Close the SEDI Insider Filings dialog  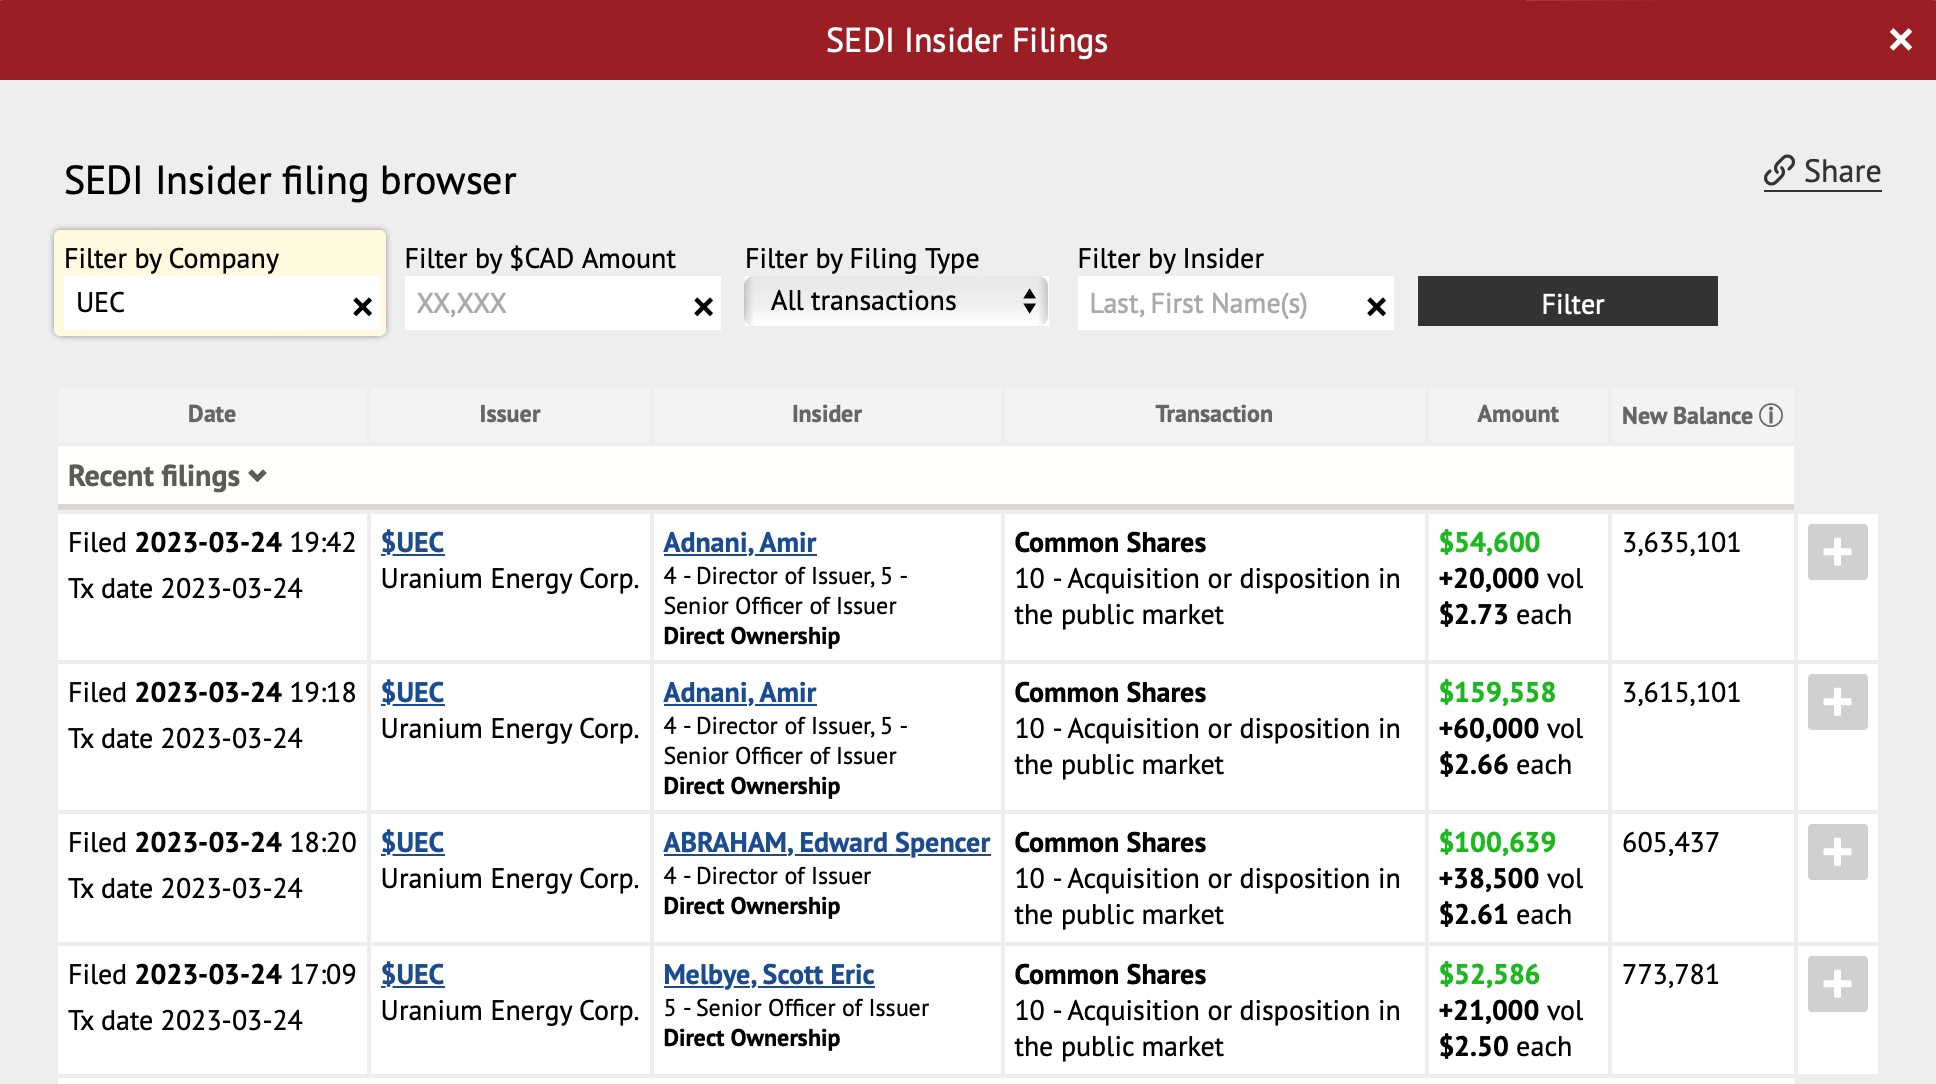(x=1900, y=40)
